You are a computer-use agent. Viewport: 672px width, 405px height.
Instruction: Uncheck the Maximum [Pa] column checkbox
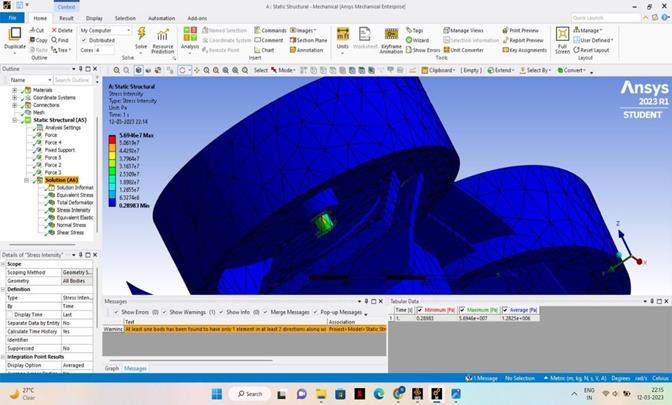click(462, 309)
